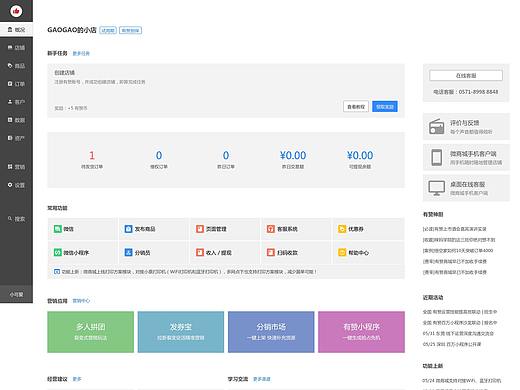
Task: Open the green 多人拼团 card
Action: 91,332
